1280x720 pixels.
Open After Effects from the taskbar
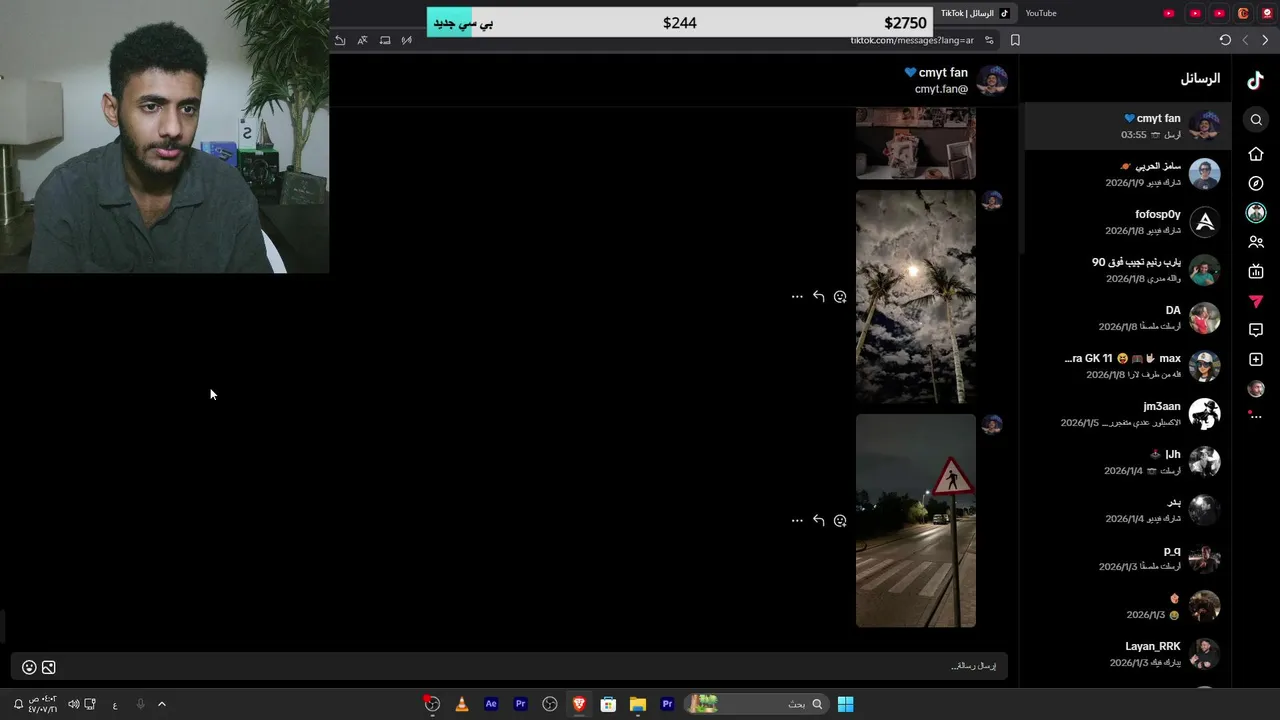491,704
